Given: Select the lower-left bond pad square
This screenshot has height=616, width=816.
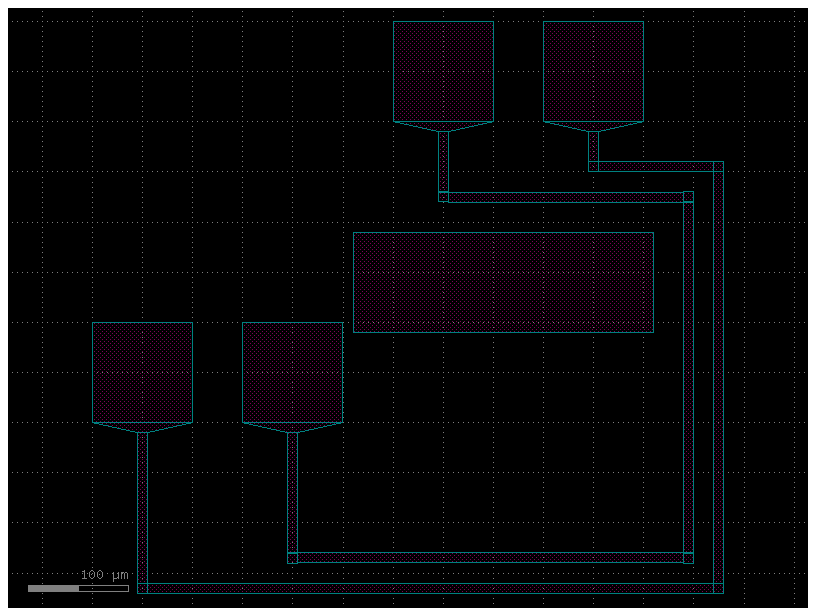Looking at the screenshot, I should pos(142,372).
